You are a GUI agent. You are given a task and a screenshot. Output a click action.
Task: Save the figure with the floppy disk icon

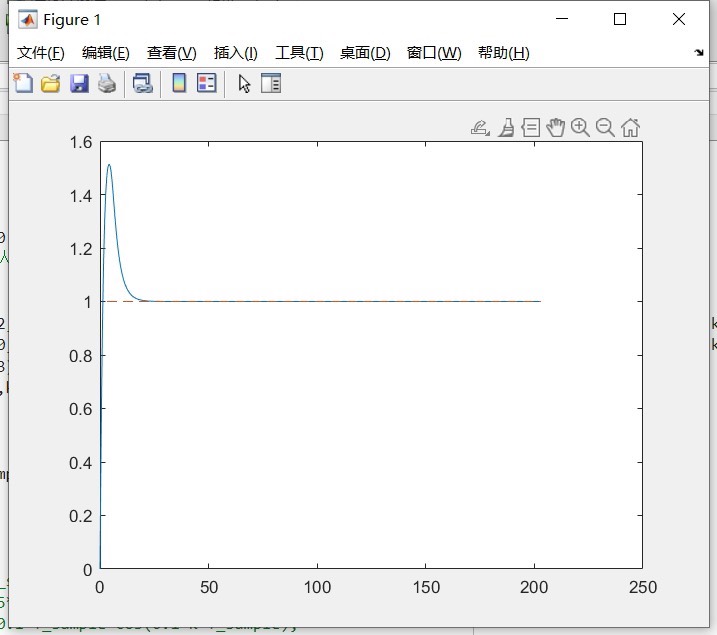coord(79,84)
